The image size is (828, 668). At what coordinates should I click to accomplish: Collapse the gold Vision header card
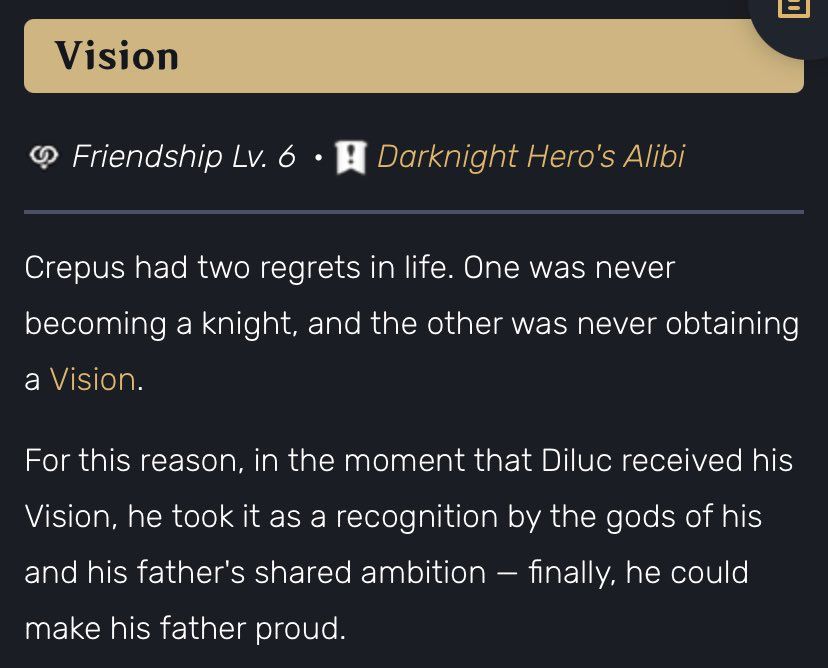413,56
